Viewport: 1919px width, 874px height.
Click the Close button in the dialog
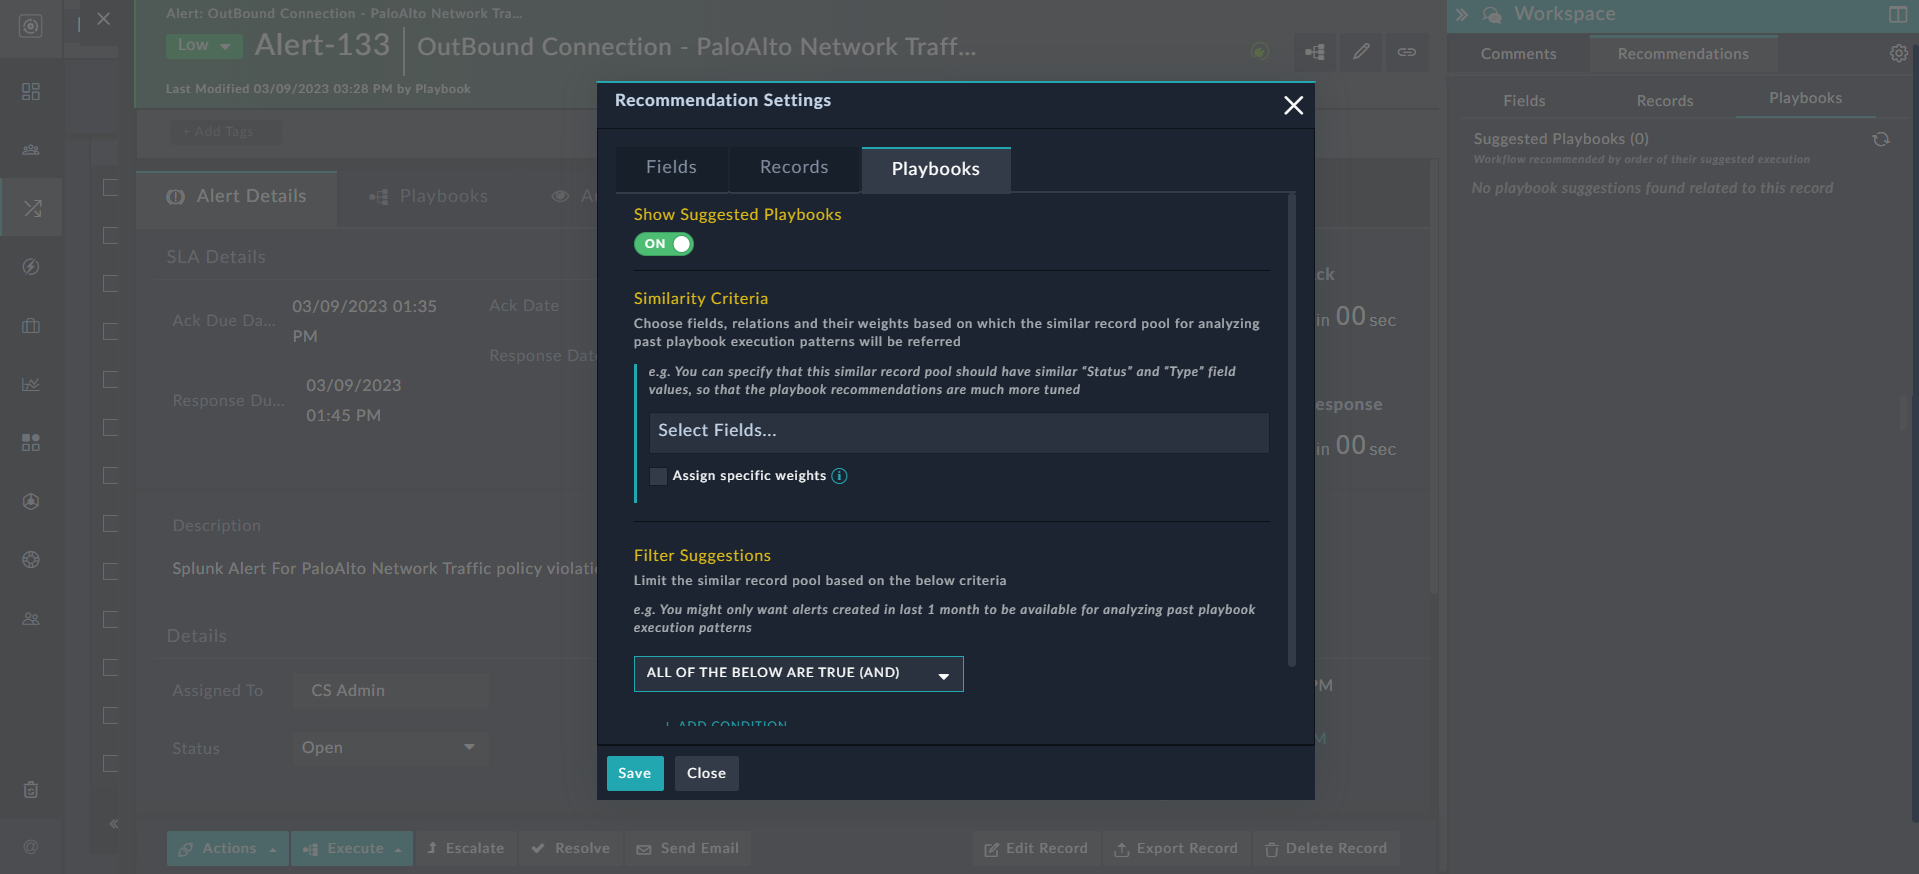pos(706,773)
